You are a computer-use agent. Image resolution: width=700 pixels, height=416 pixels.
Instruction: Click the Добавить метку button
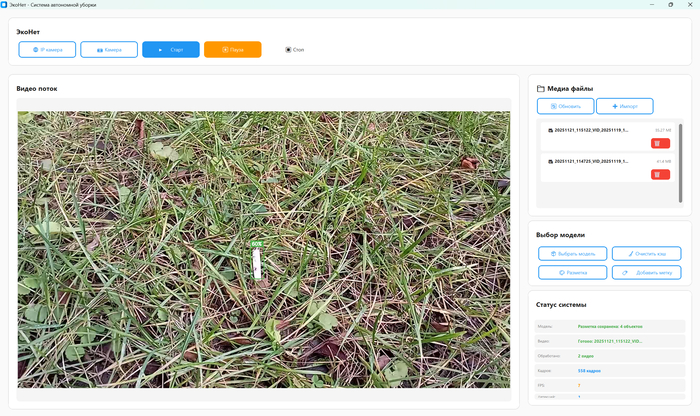[646, 272]
